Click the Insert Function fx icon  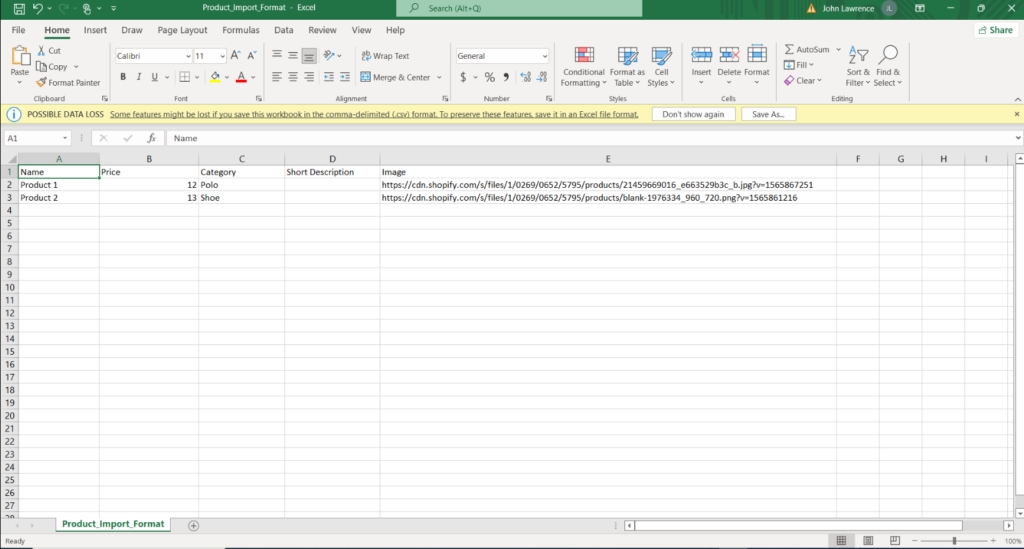click(x=151, y=138)
